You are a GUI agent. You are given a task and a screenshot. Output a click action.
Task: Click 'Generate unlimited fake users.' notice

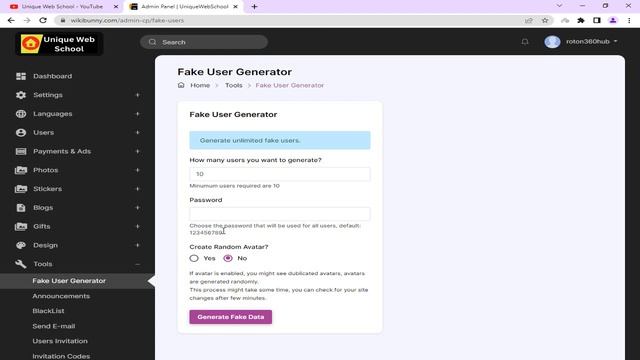coord(280,140)
